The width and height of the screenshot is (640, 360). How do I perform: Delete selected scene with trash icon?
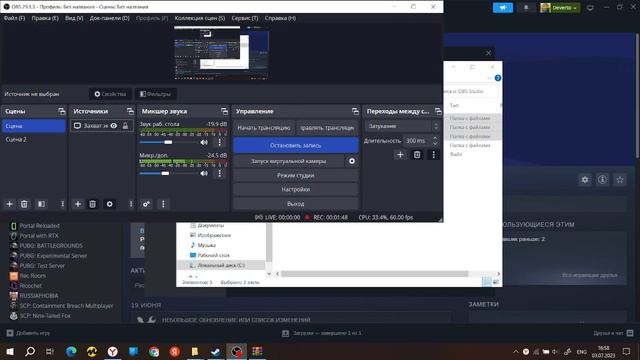(x=24, y=204)
